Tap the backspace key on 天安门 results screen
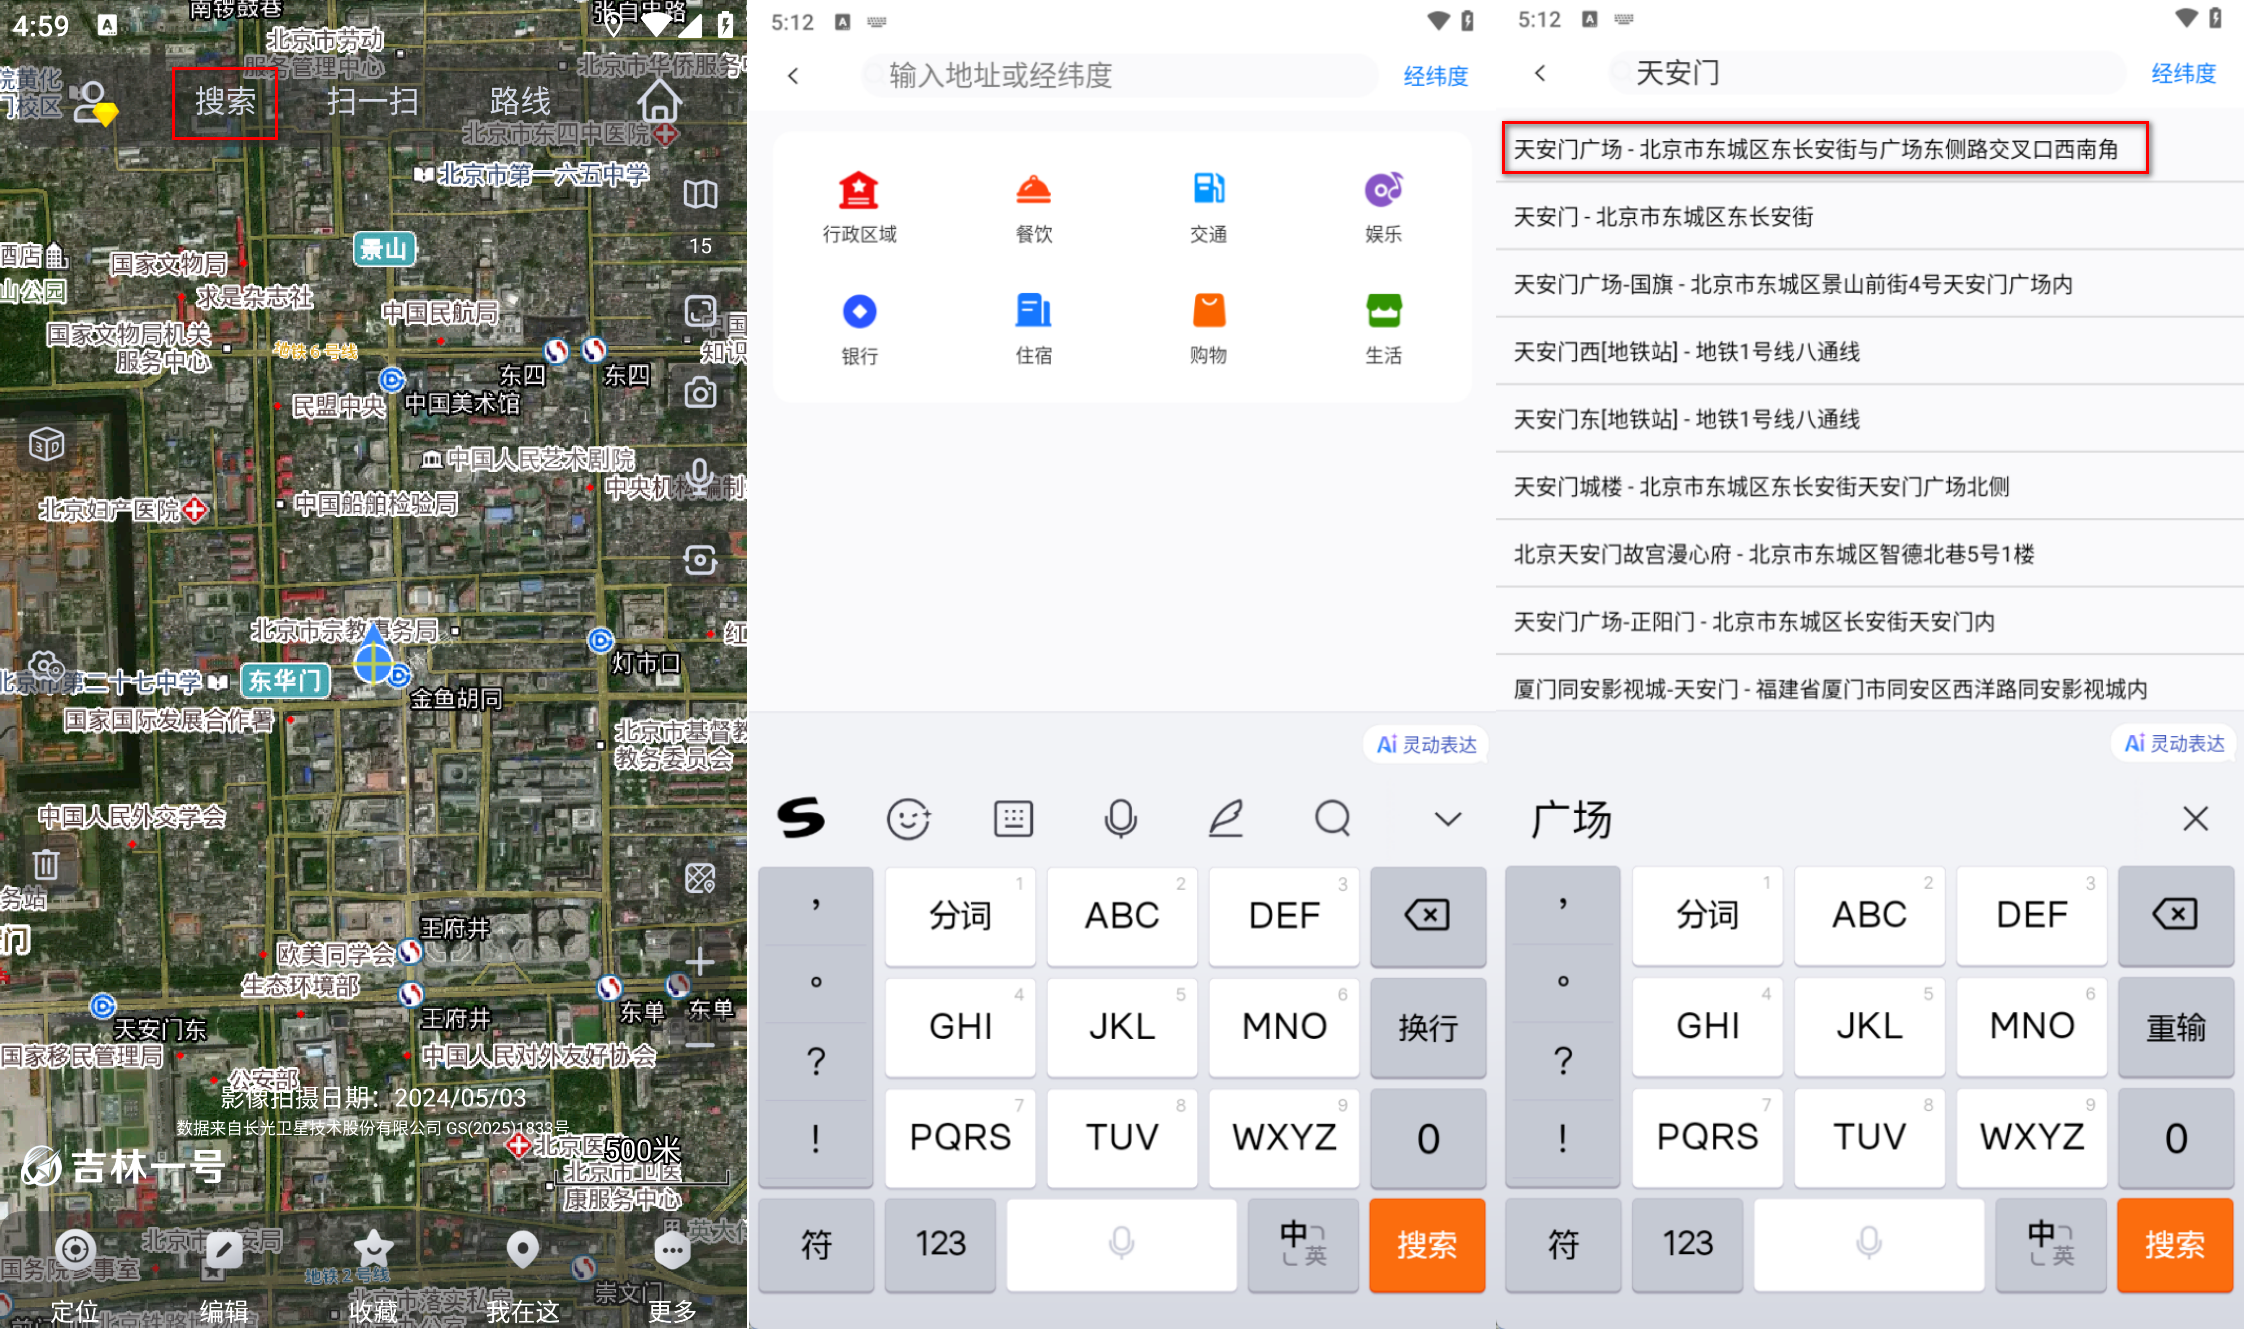Viewport: 2246px width, 1329px height. tap(2175, 915)
